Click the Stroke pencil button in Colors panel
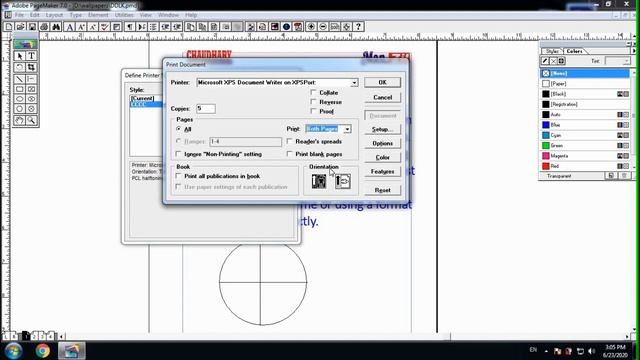 pyautogui.click(x=545, y=61)
